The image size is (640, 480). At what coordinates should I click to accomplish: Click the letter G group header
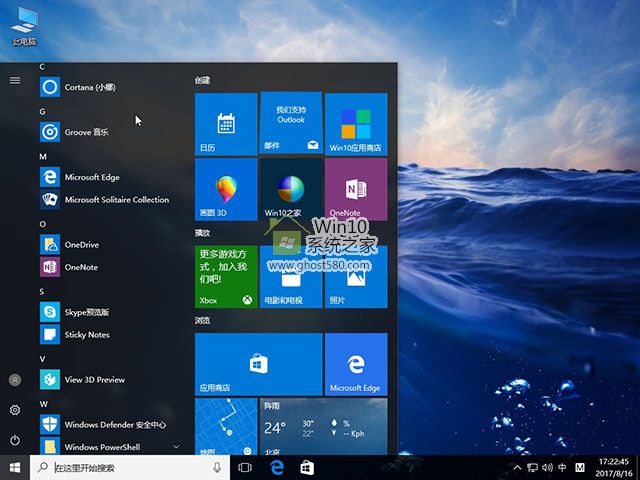click(42, 112)
